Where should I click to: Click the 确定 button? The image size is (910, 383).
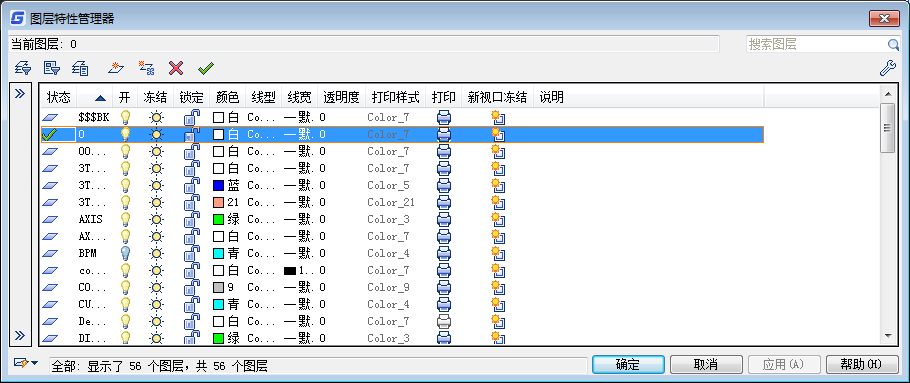click(628, 364)
